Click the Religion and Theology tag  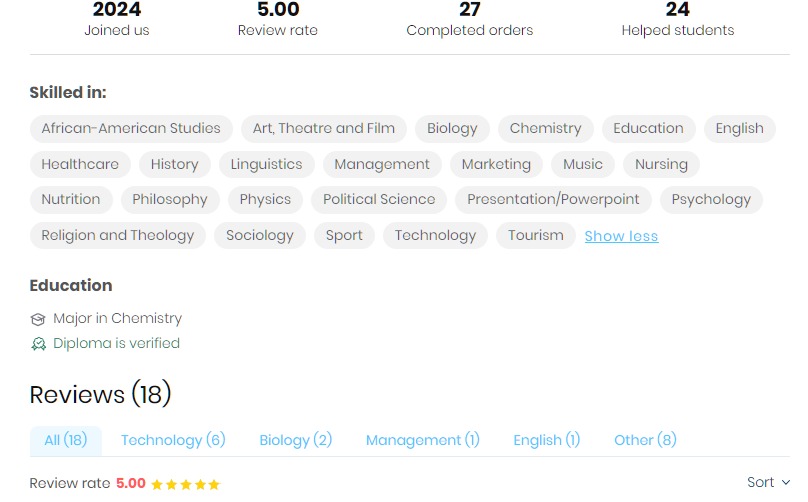[118, 235]
